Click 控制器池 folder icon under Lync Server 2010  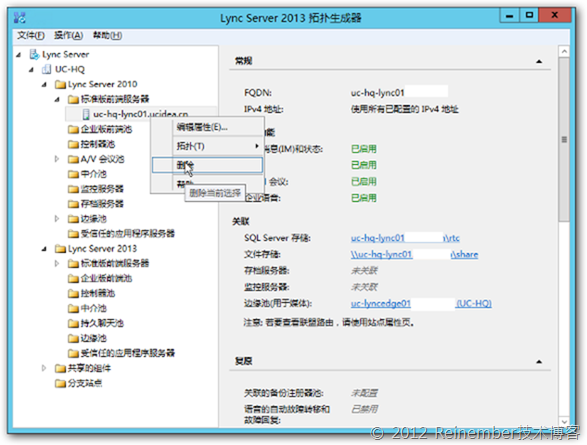pos(73,144)
